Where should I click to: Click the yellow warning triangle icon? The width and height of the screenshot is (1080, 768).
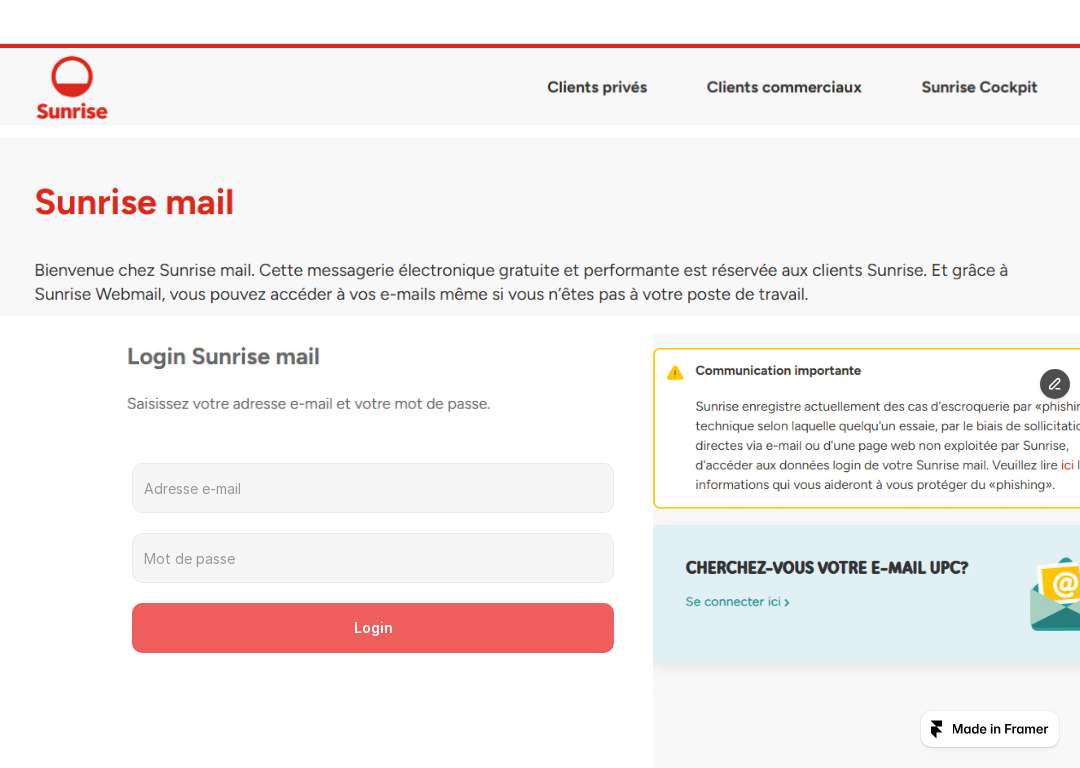point(675,373)
